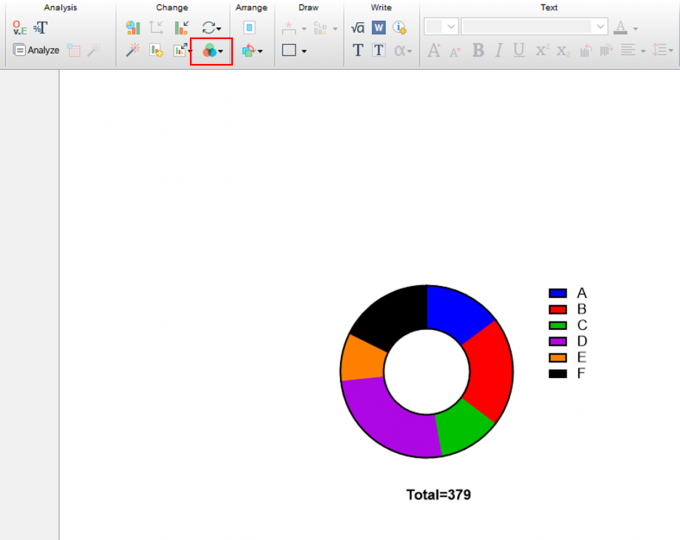The image size is (680, 540).
Task: Select the Total=379 label
Action: [x=438, y=494]
